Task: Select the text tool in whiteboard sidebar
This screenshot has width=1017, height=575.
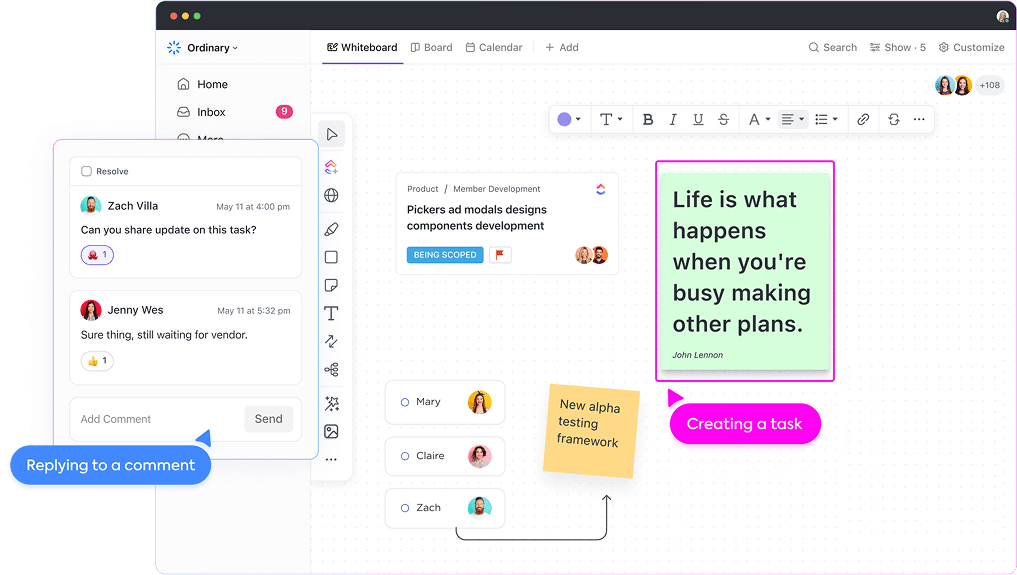Action: click(331, 313)
